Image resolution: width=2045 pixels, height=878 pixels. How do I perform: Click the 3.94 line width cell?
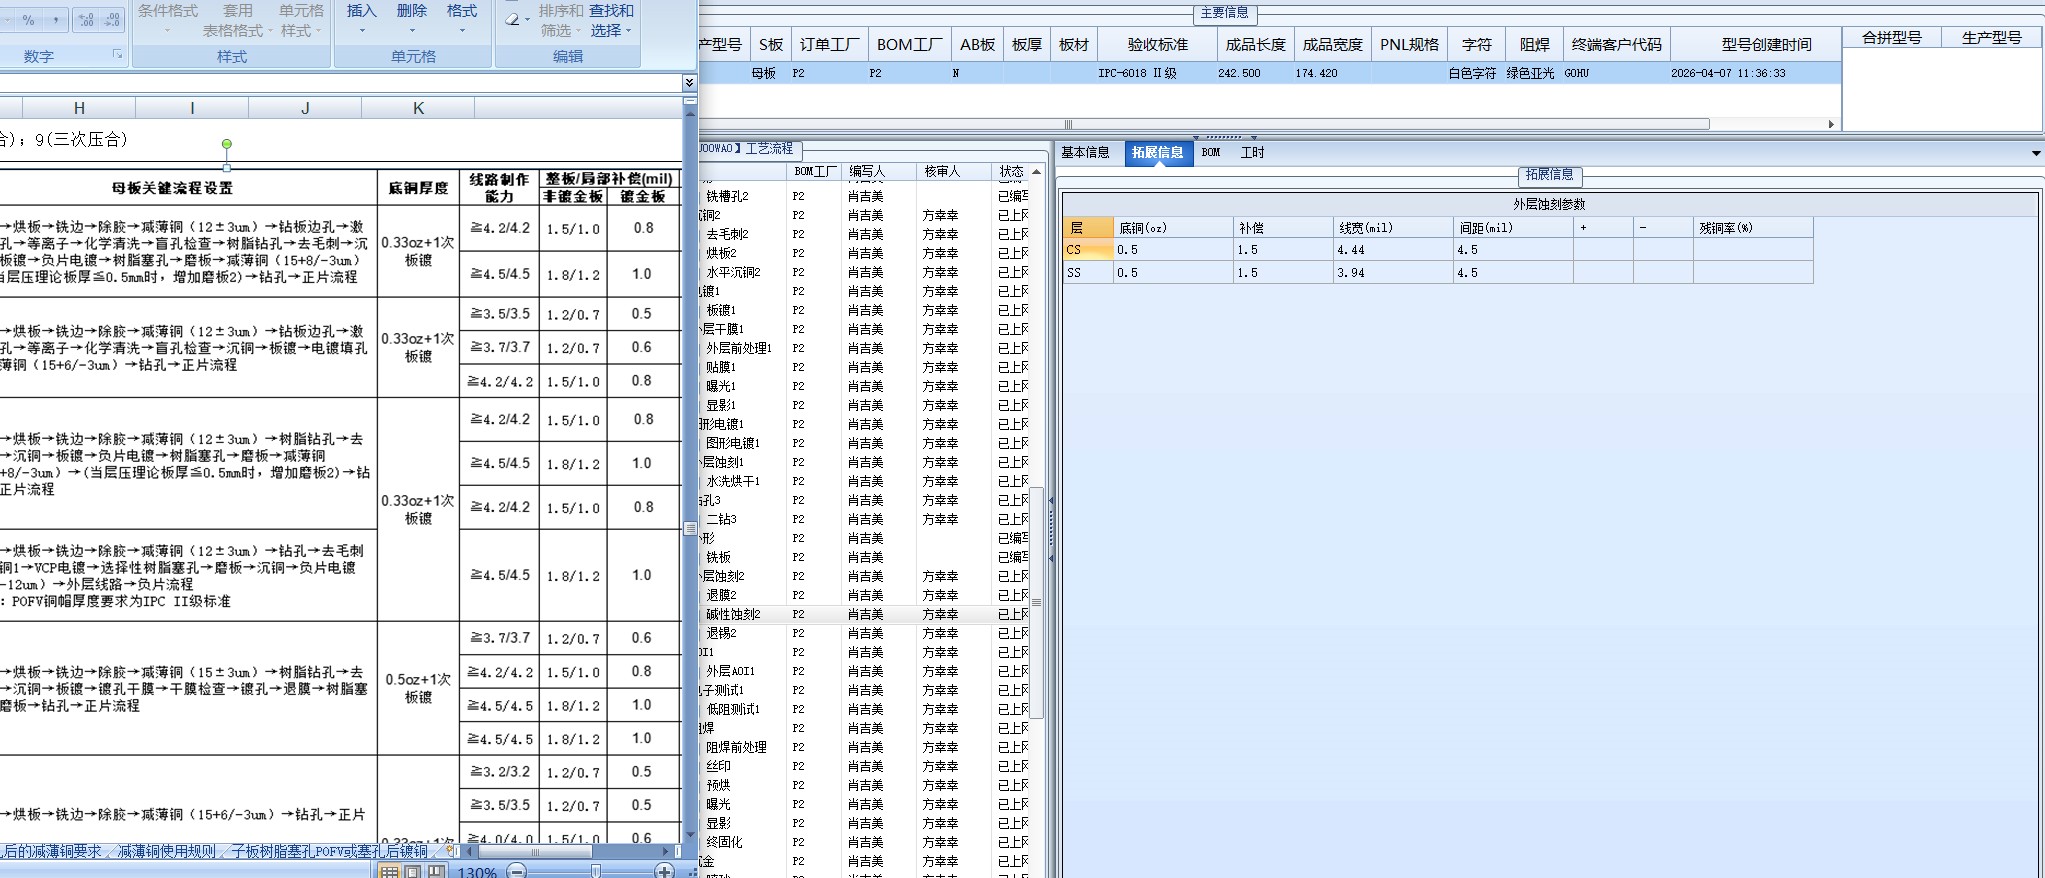pos(1393,272)
